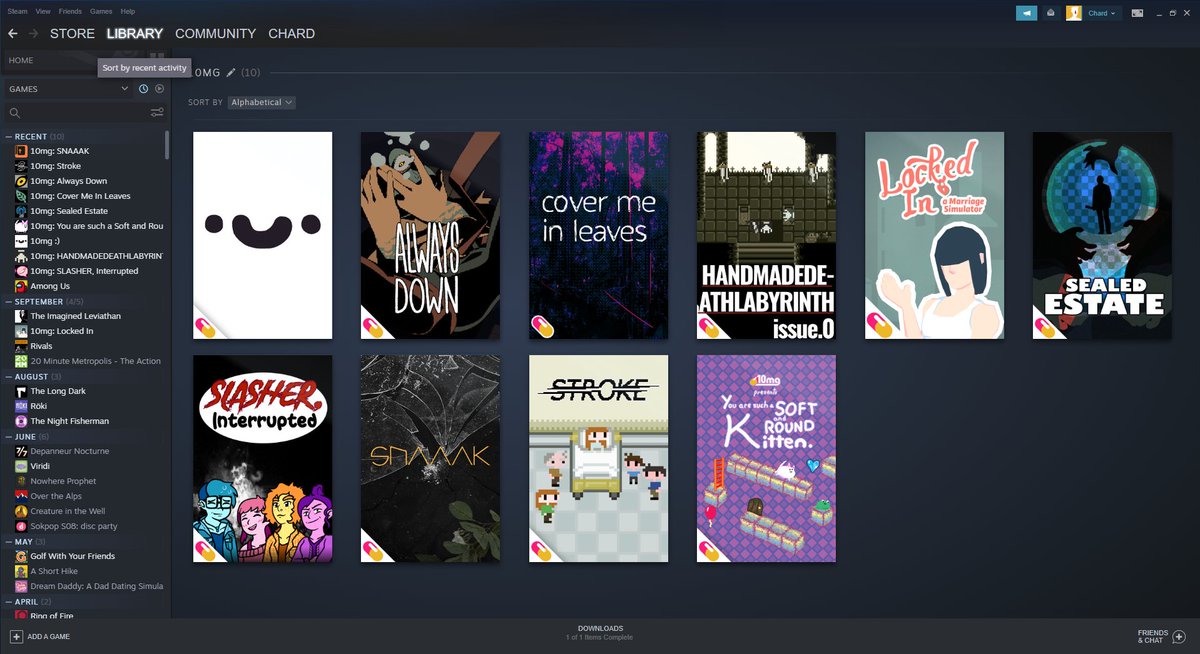Open the Games menu
Image resolution: width=1200 pixels, height=654 pixels.
coord(101,11)
